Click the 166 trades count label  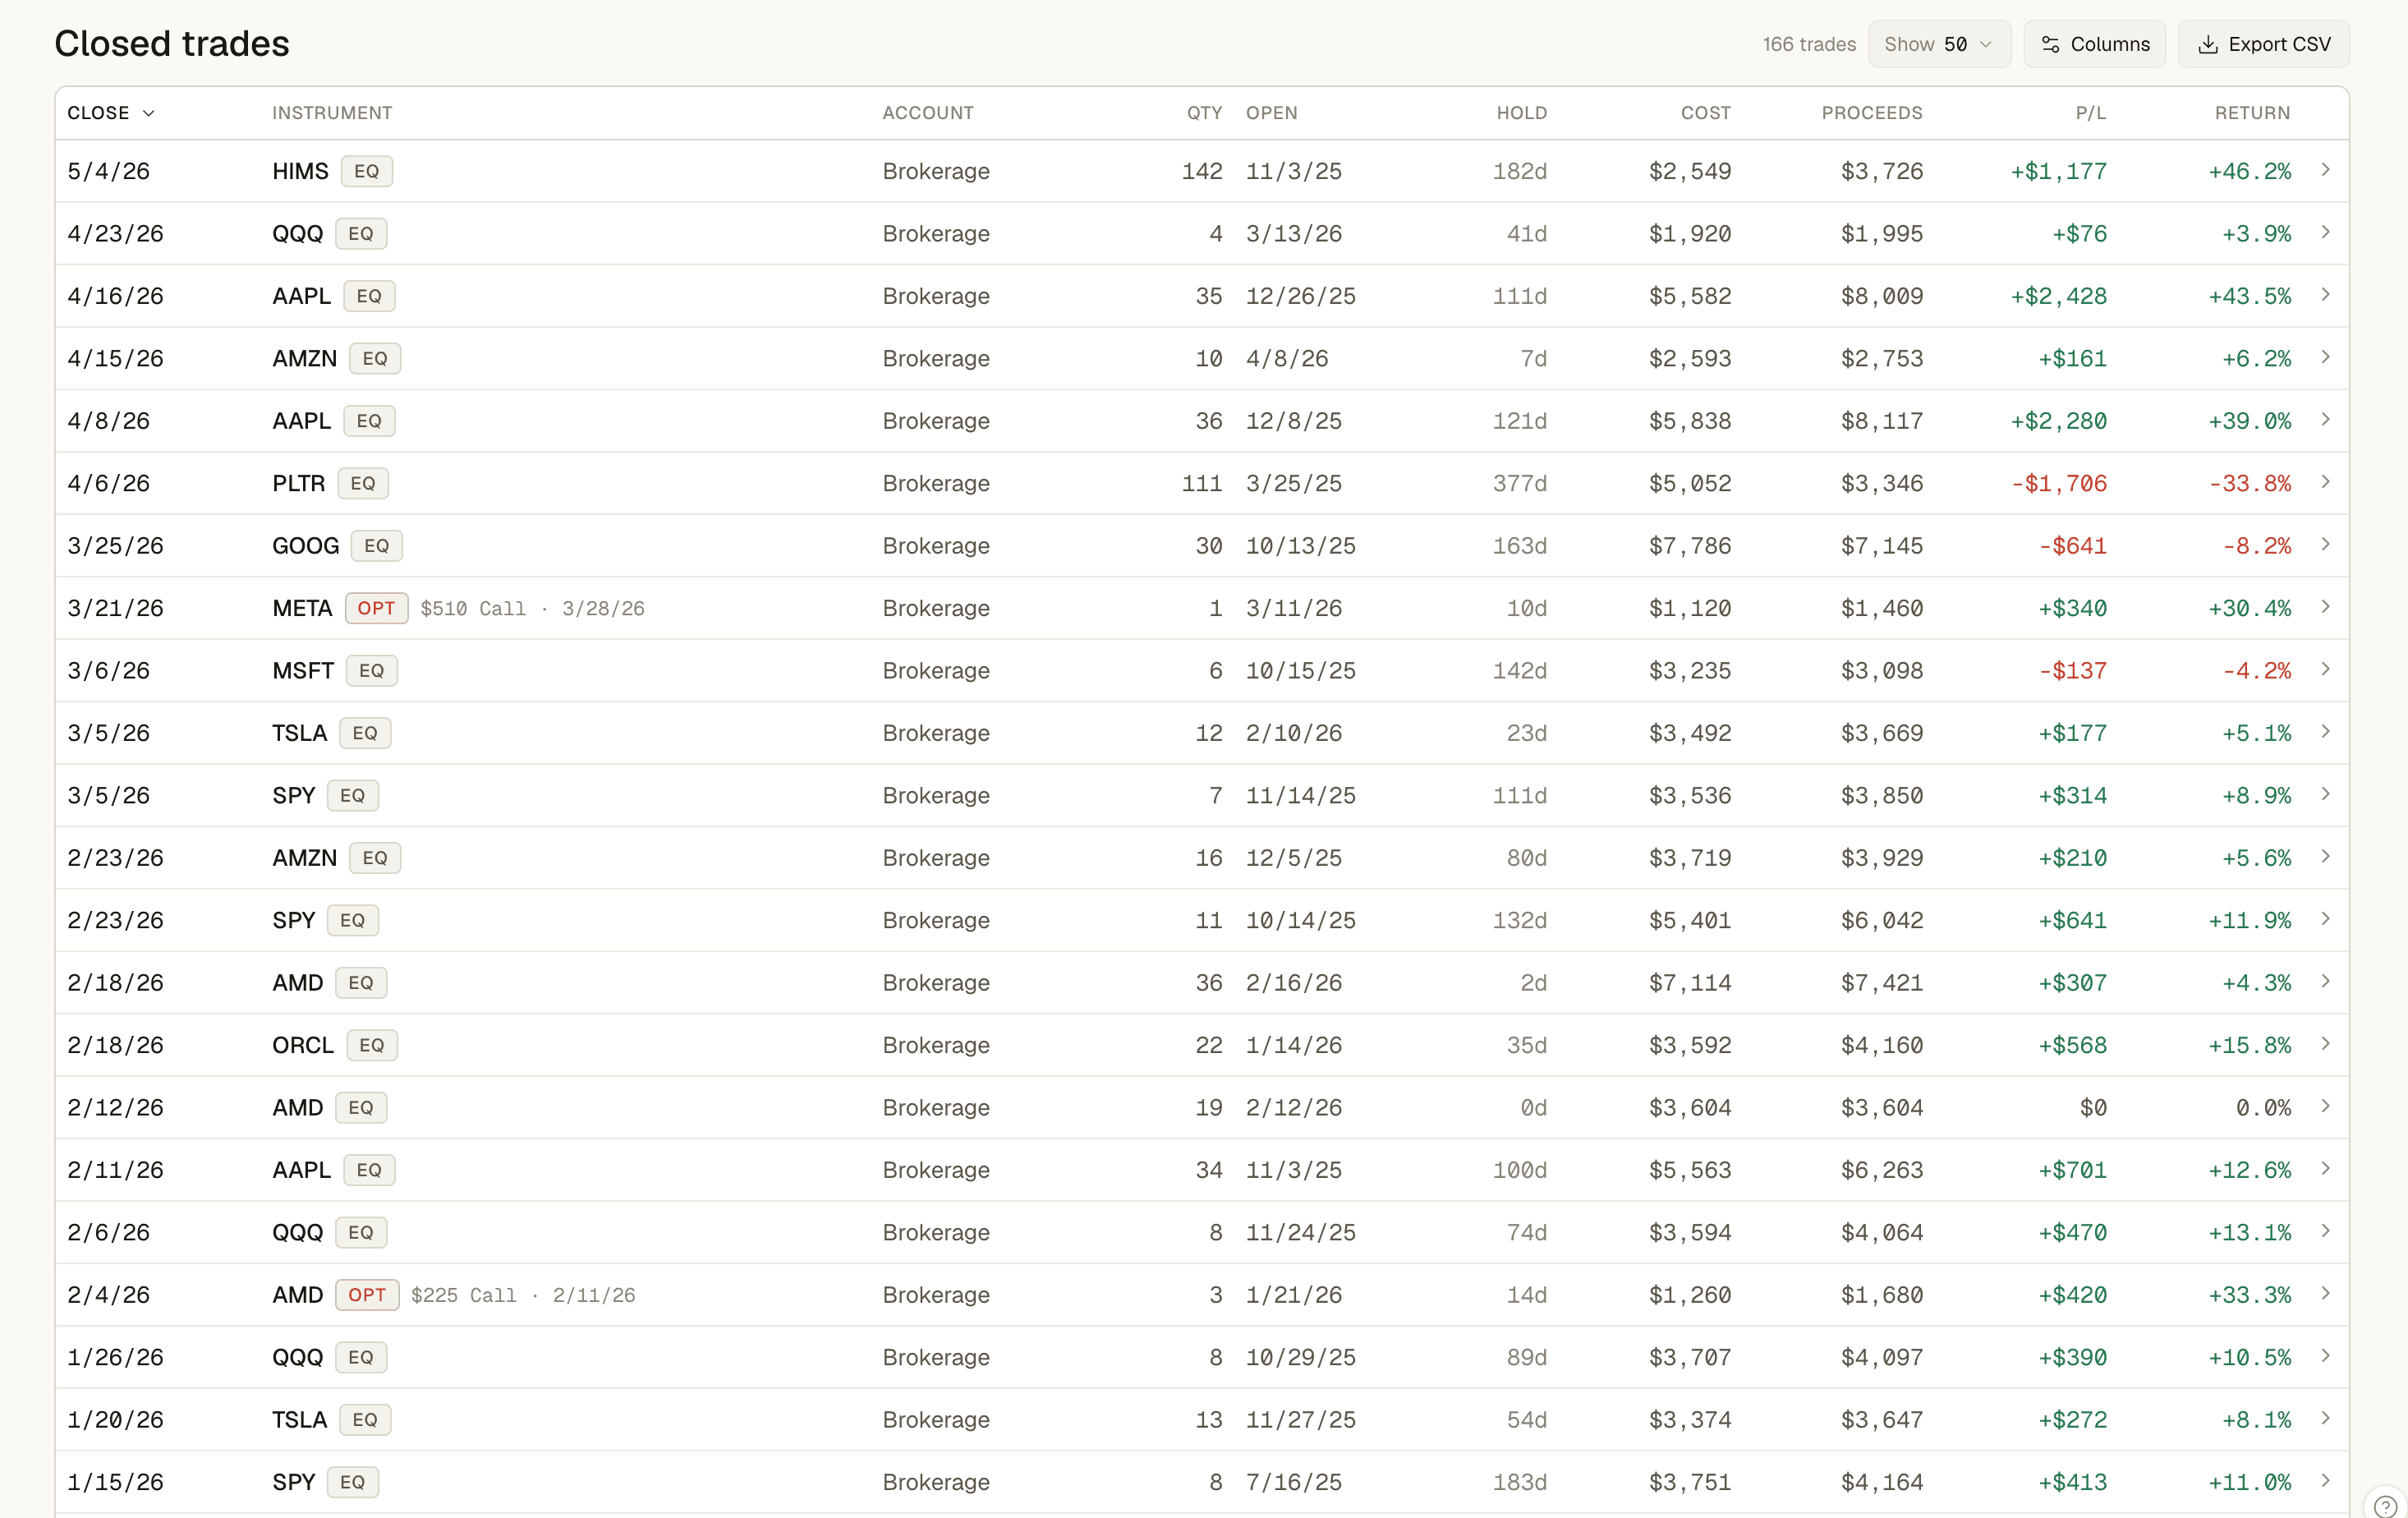(x=1809, y=44)
